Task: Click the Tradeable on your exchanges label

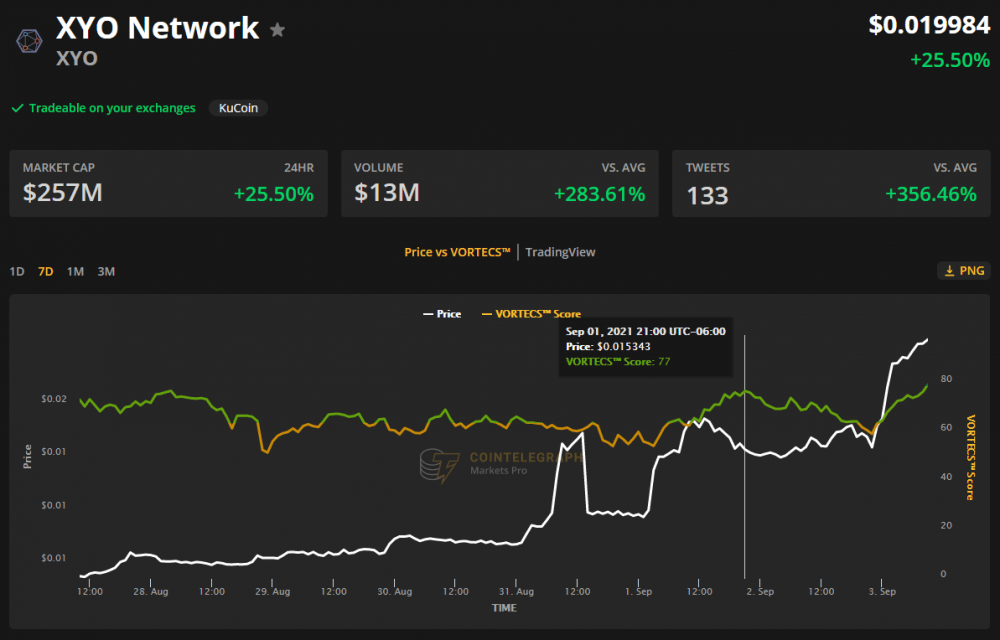Action: pos(112,108)
